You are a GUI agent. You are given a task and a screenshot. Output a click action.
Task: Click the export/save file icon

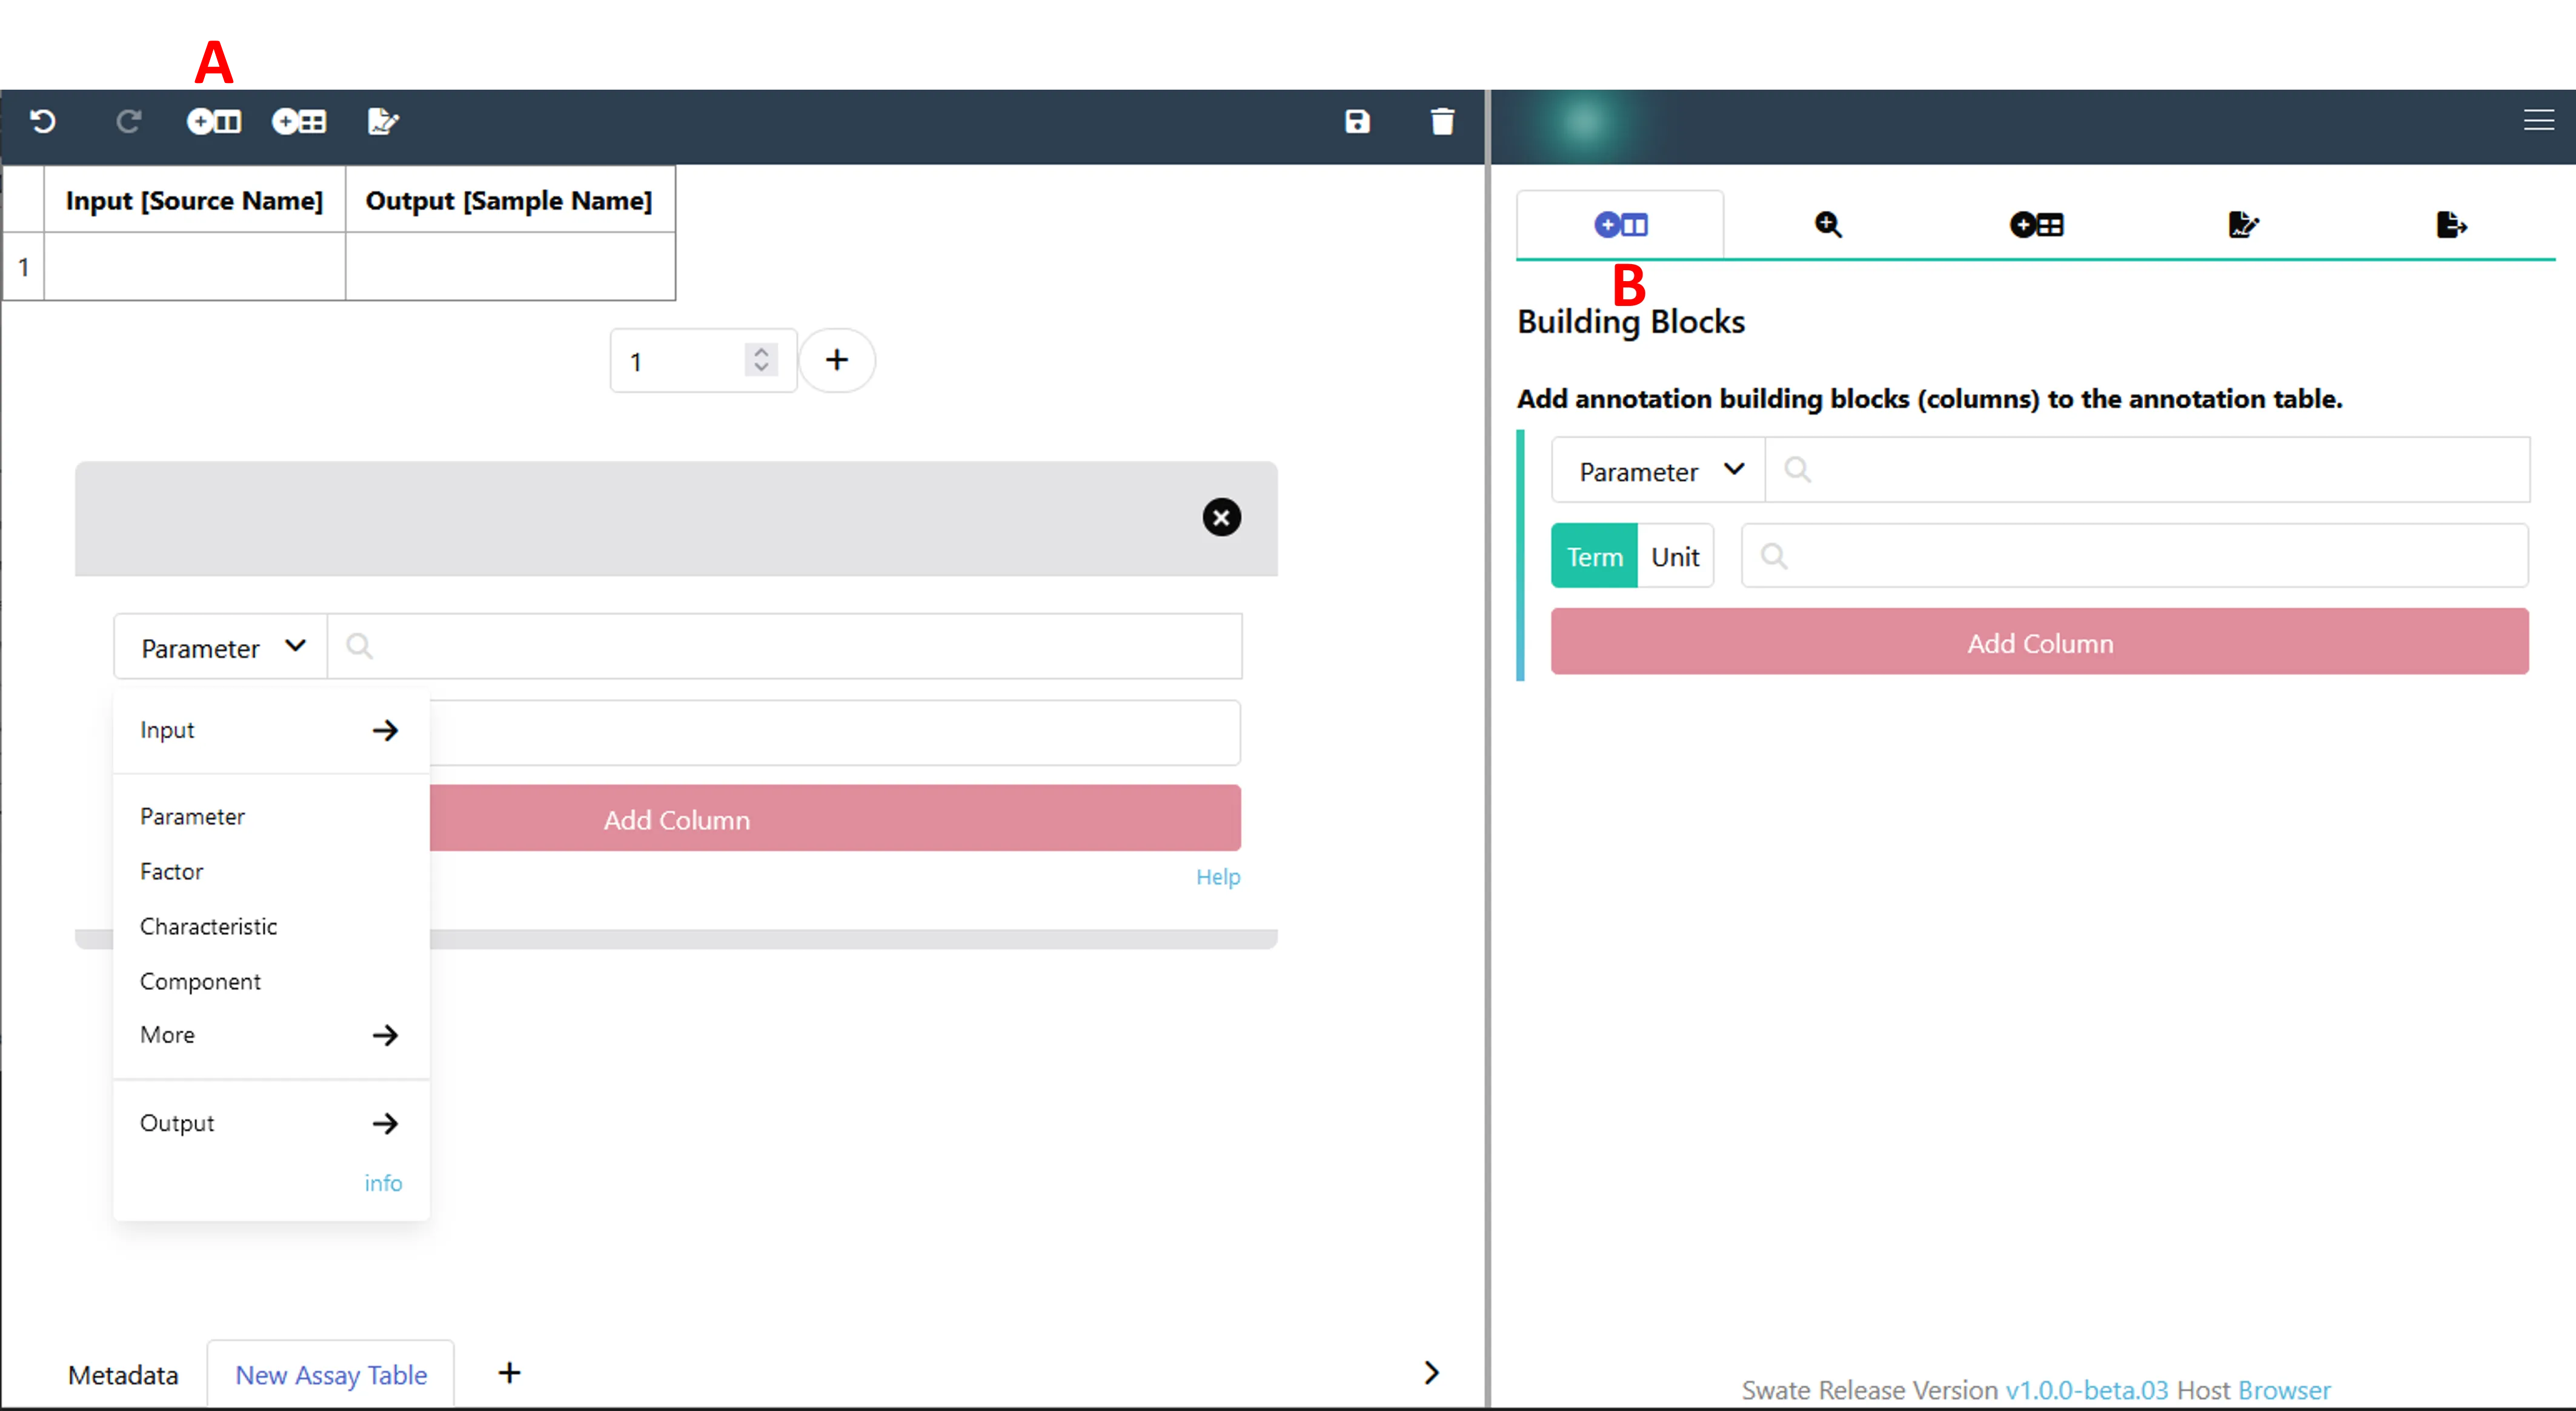[x=2452, y=224]
